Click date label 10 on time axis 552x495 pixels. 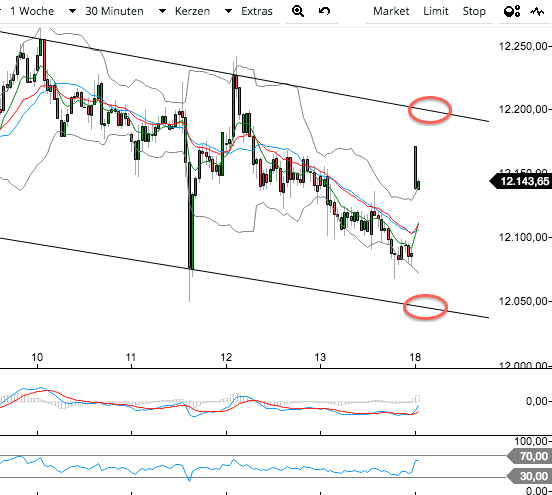pyautogui.click(x=37, y=357)
